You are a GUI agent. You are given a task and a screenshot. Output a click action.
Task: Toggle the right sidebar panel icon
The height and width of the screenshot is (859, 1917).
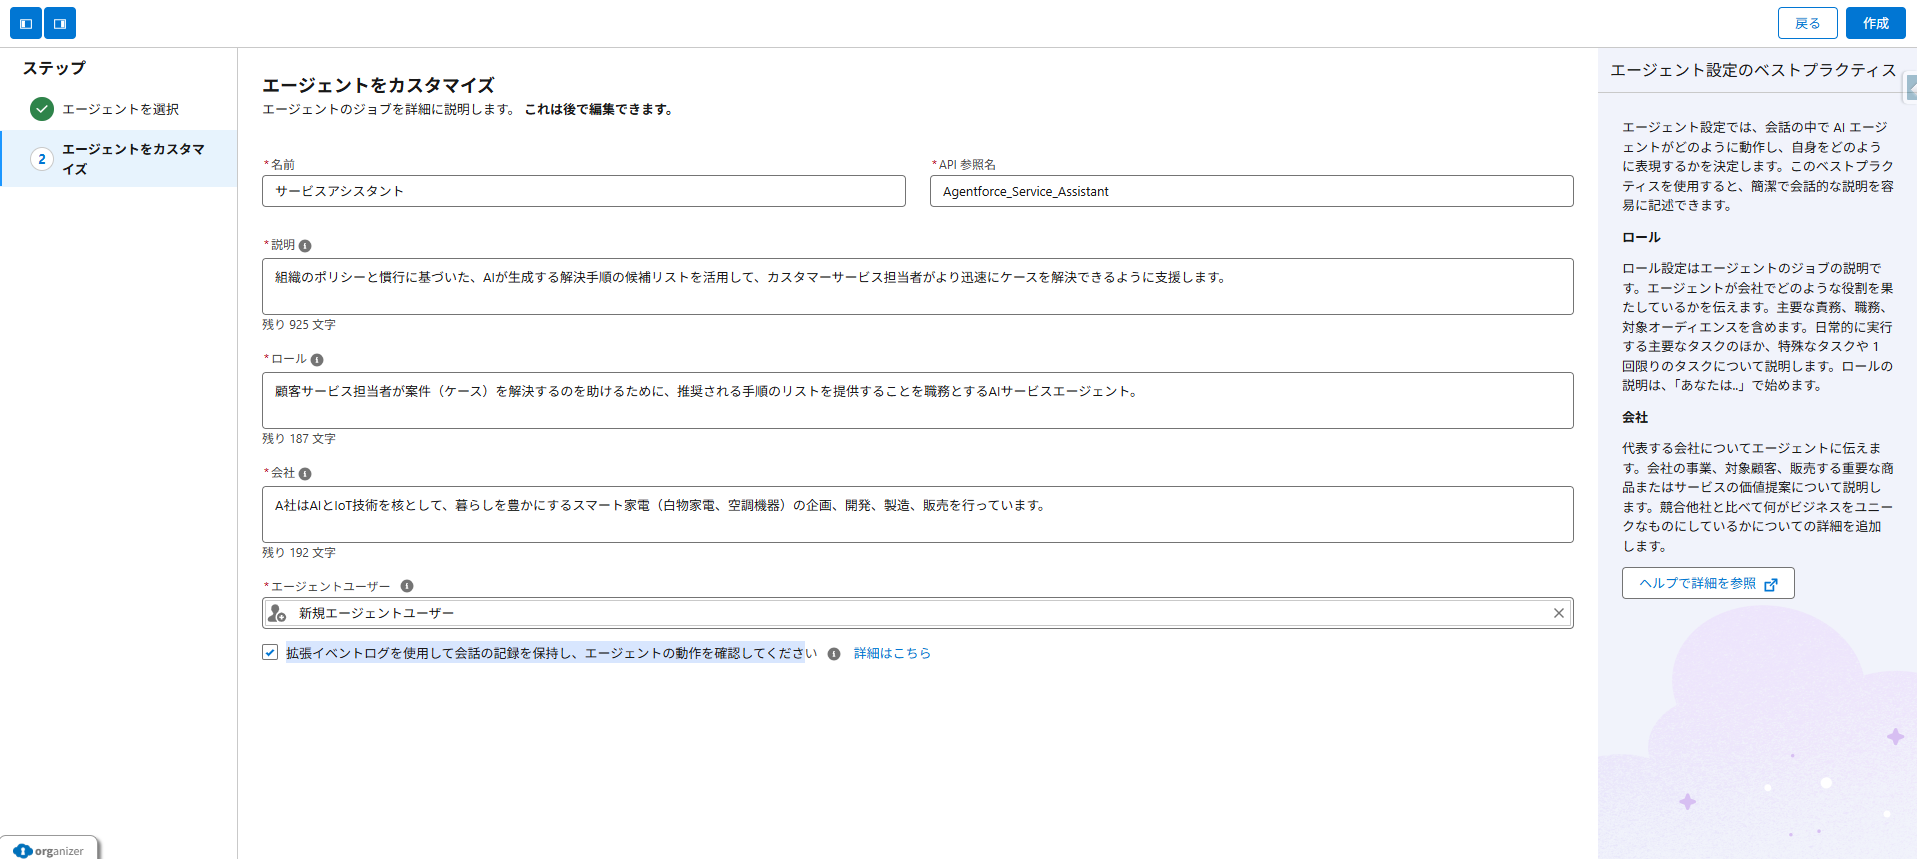click(60, 23)
